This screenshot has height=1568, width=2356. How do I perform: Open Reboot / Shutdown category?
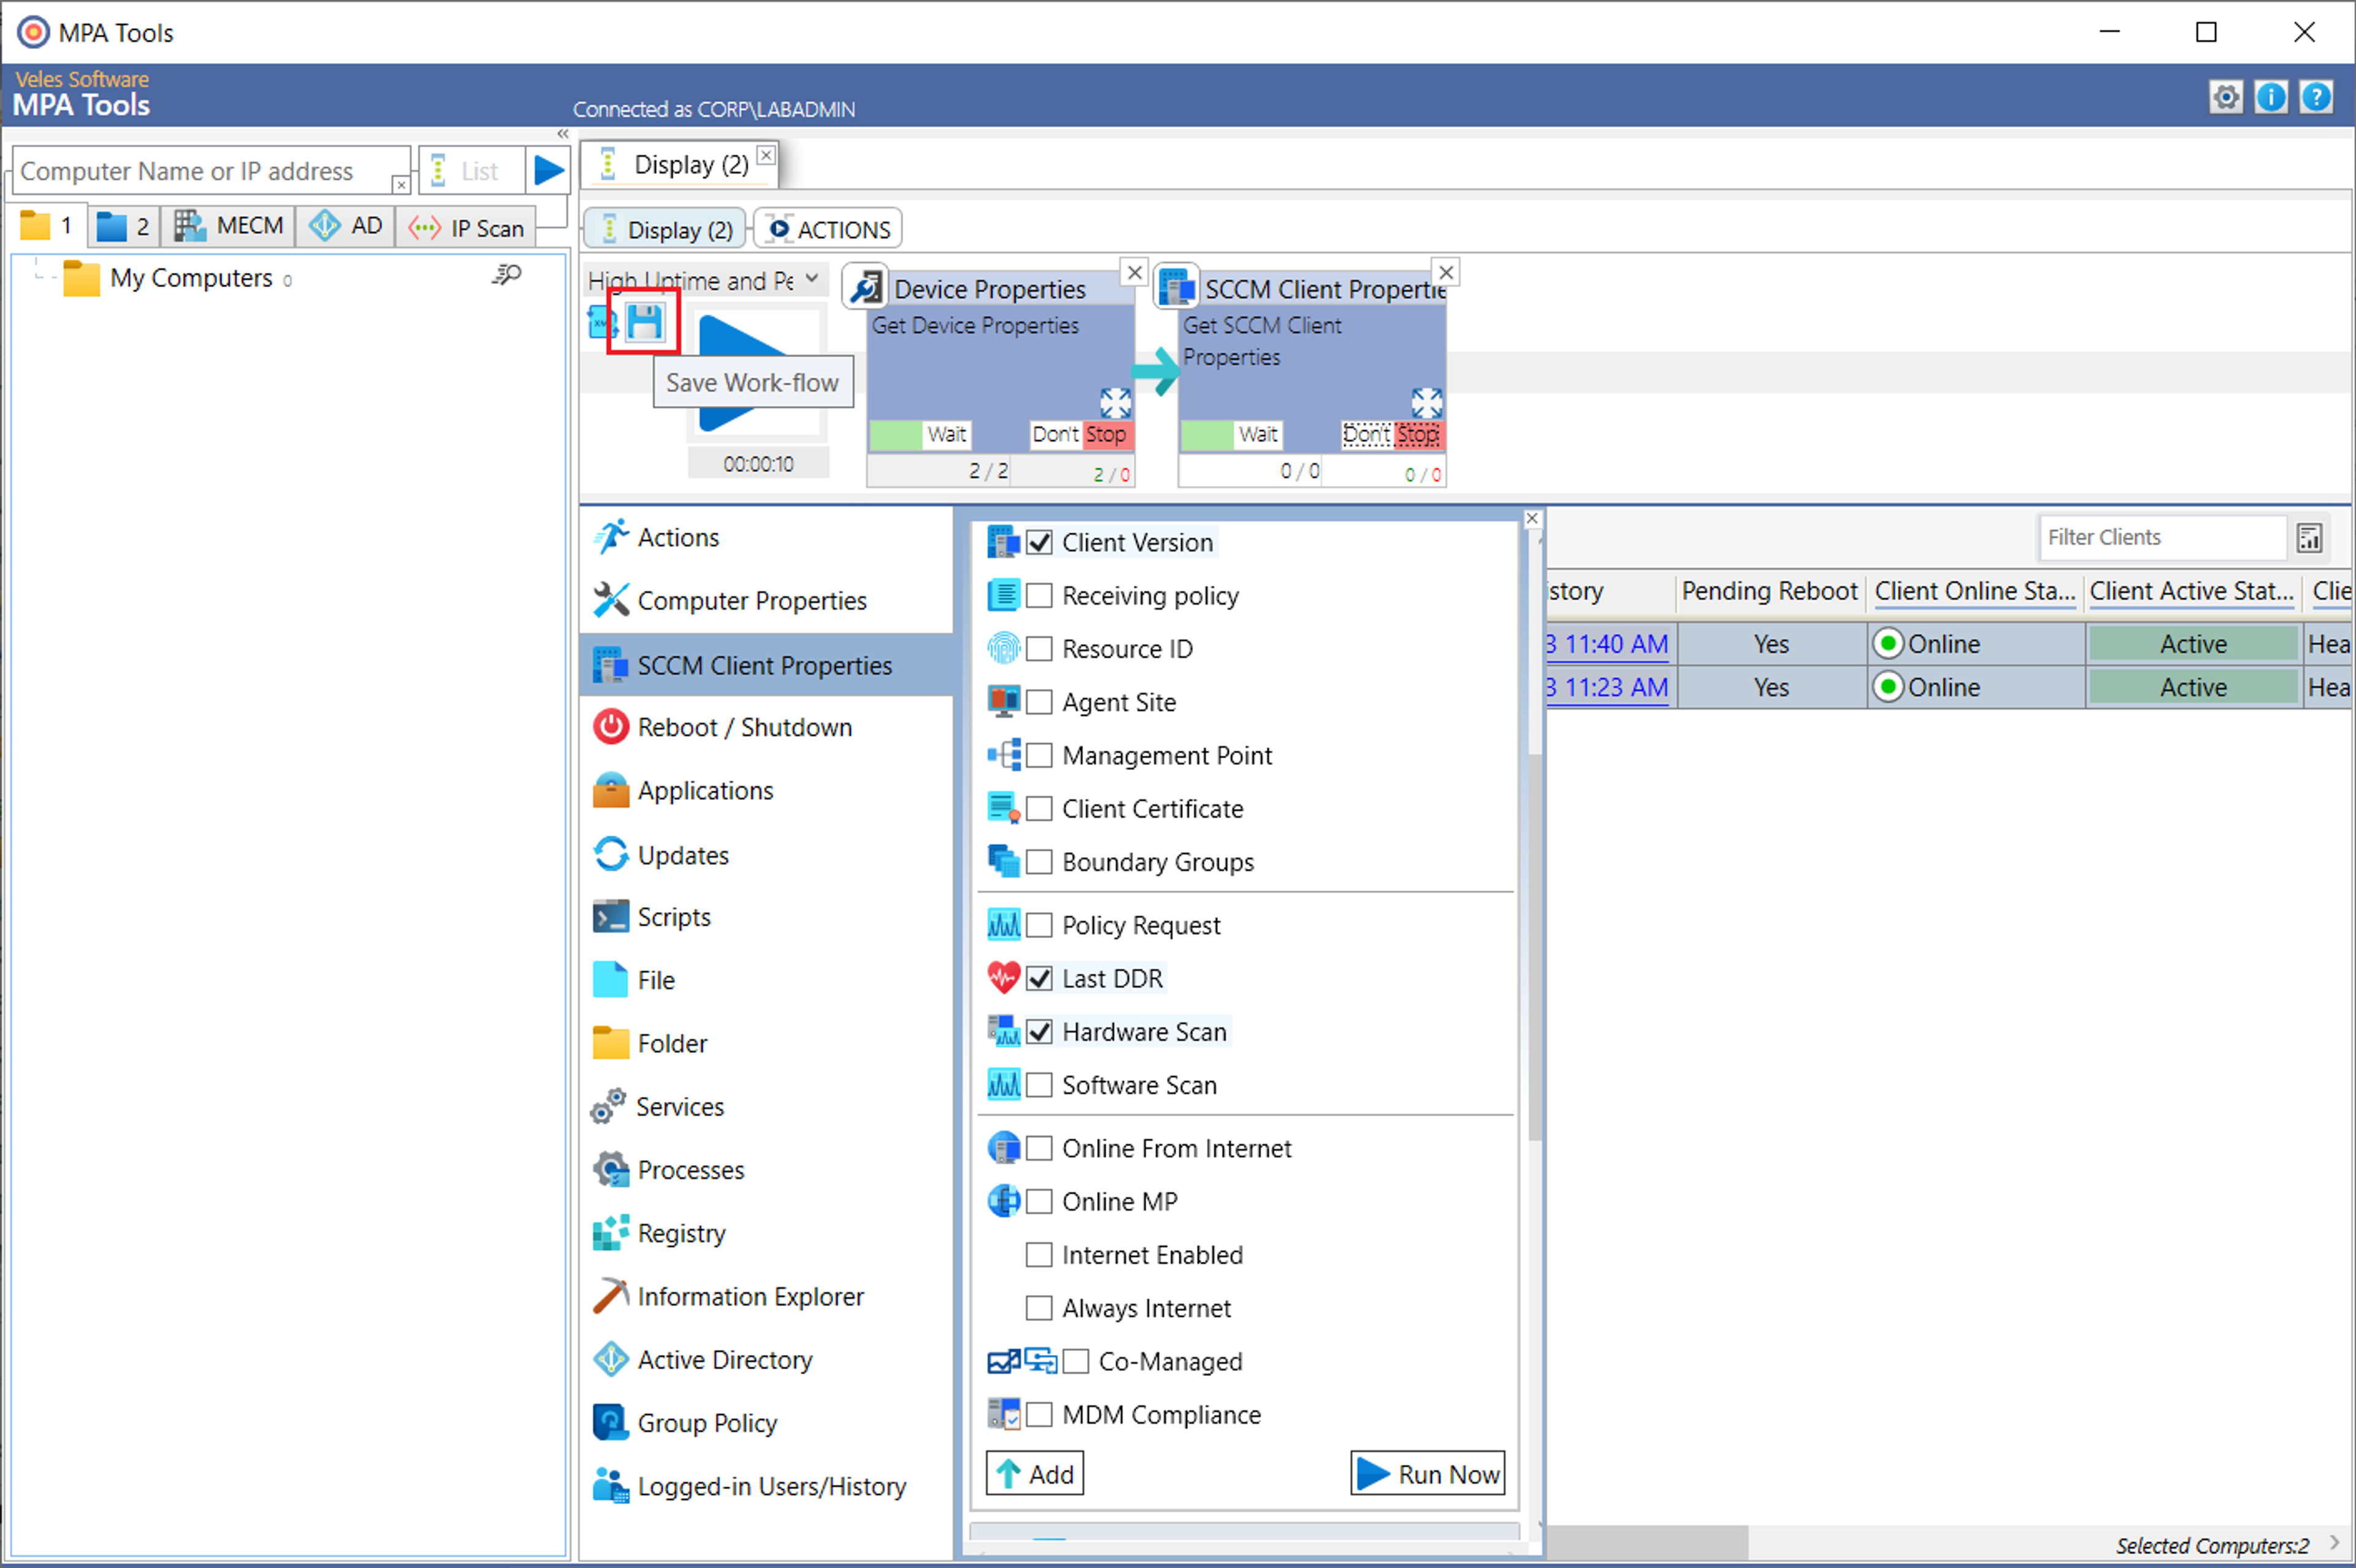pos(766,728)
